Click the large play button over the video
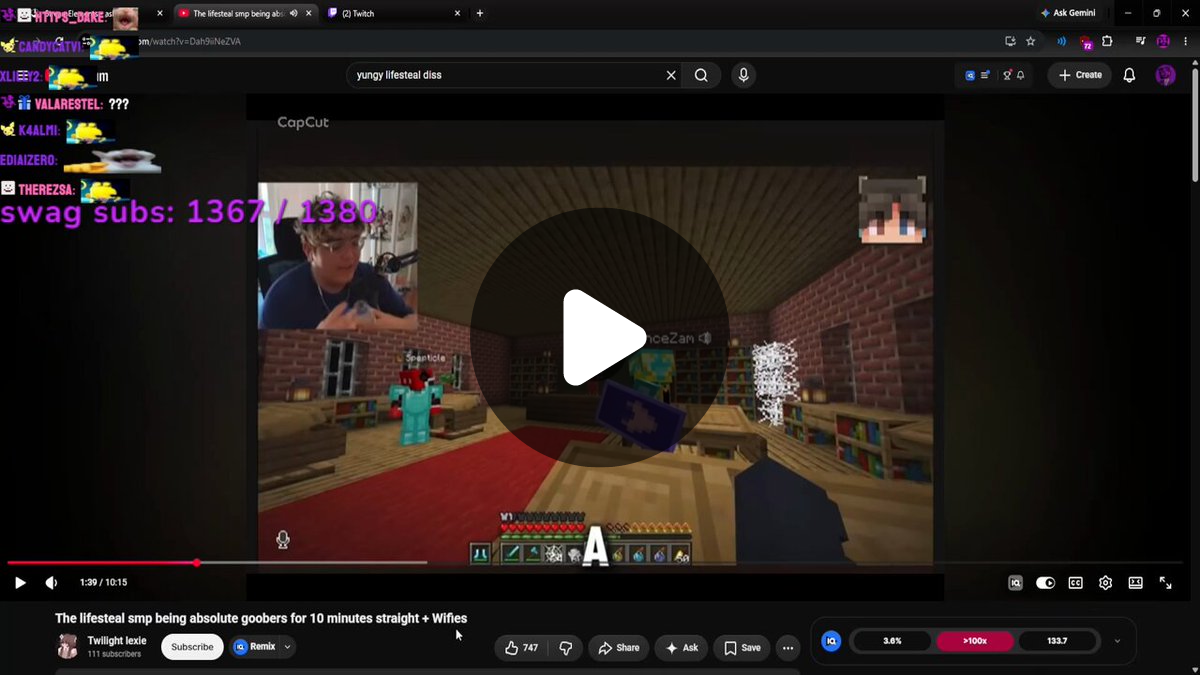Viewport: 1200px width, 675px height. pyautogui.click(x=600, y=338)
